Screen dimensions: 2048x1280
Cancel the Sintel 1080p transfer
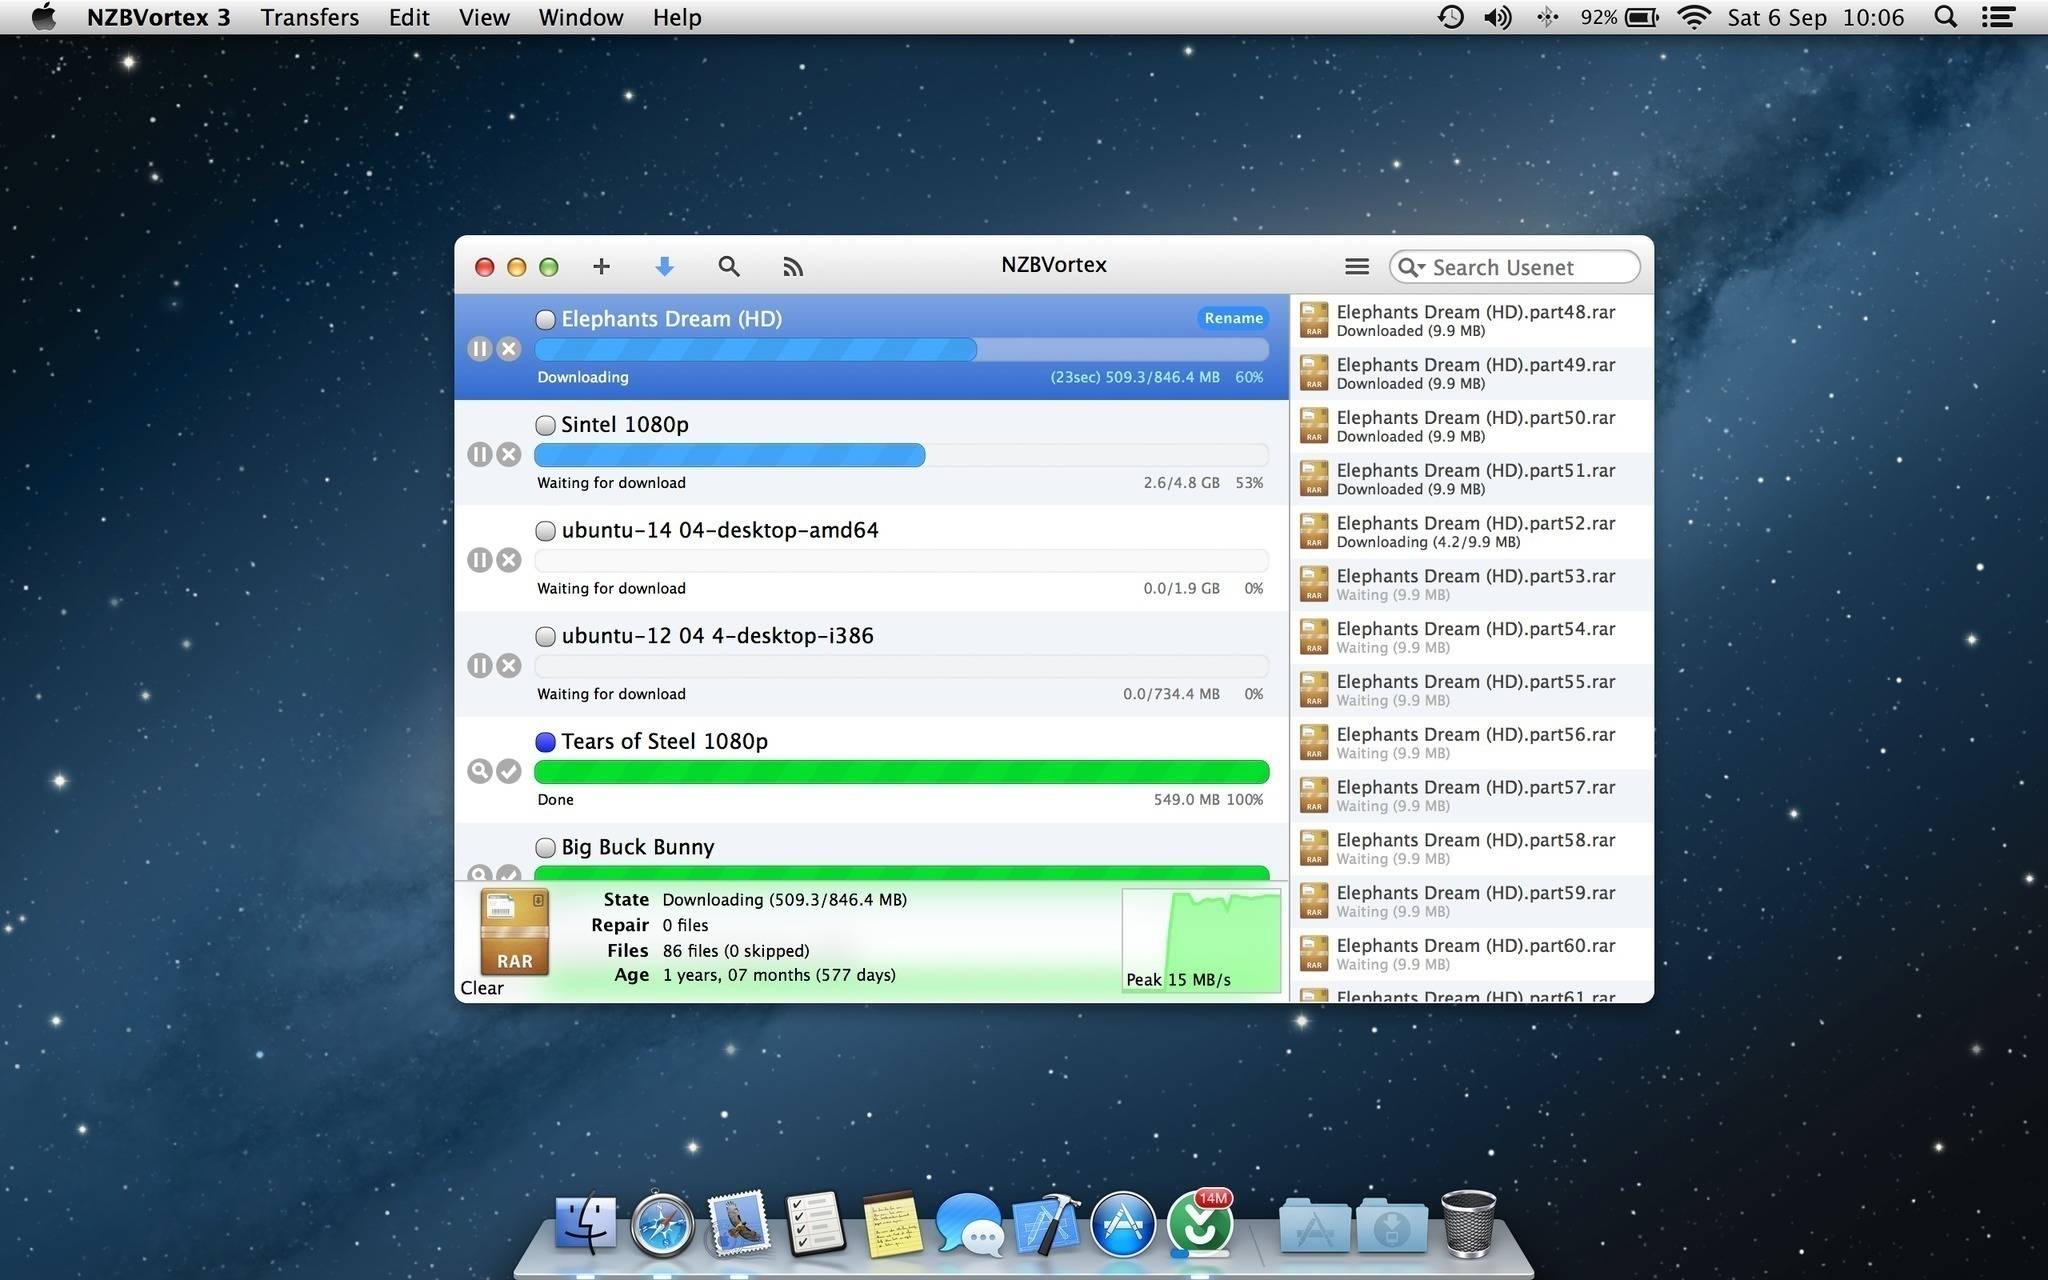[509, 455]
